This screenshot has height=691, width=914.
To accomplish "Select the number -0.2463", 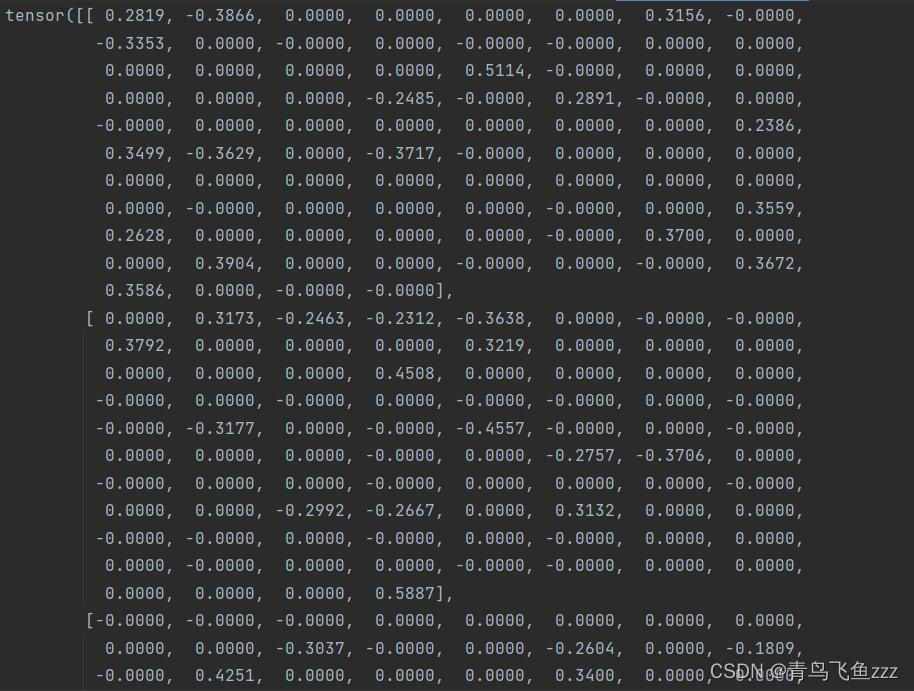I will (310, 318).
